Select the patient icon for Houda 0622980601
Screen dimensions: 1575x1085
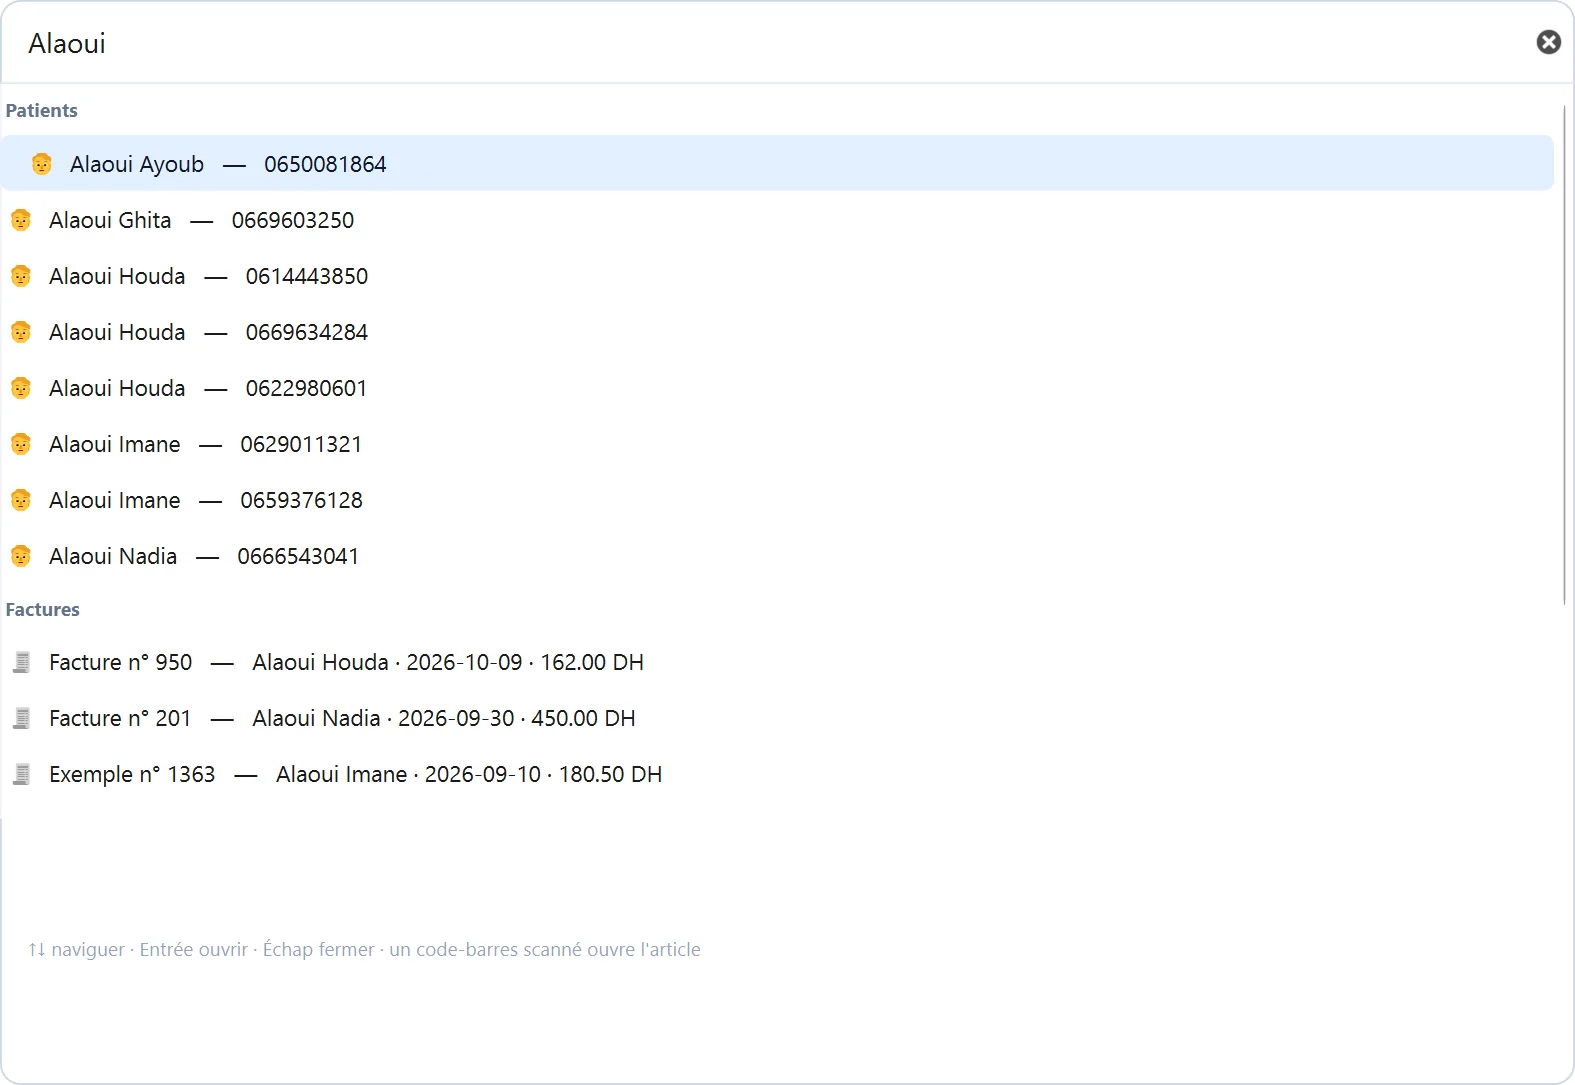coord(21,388)
